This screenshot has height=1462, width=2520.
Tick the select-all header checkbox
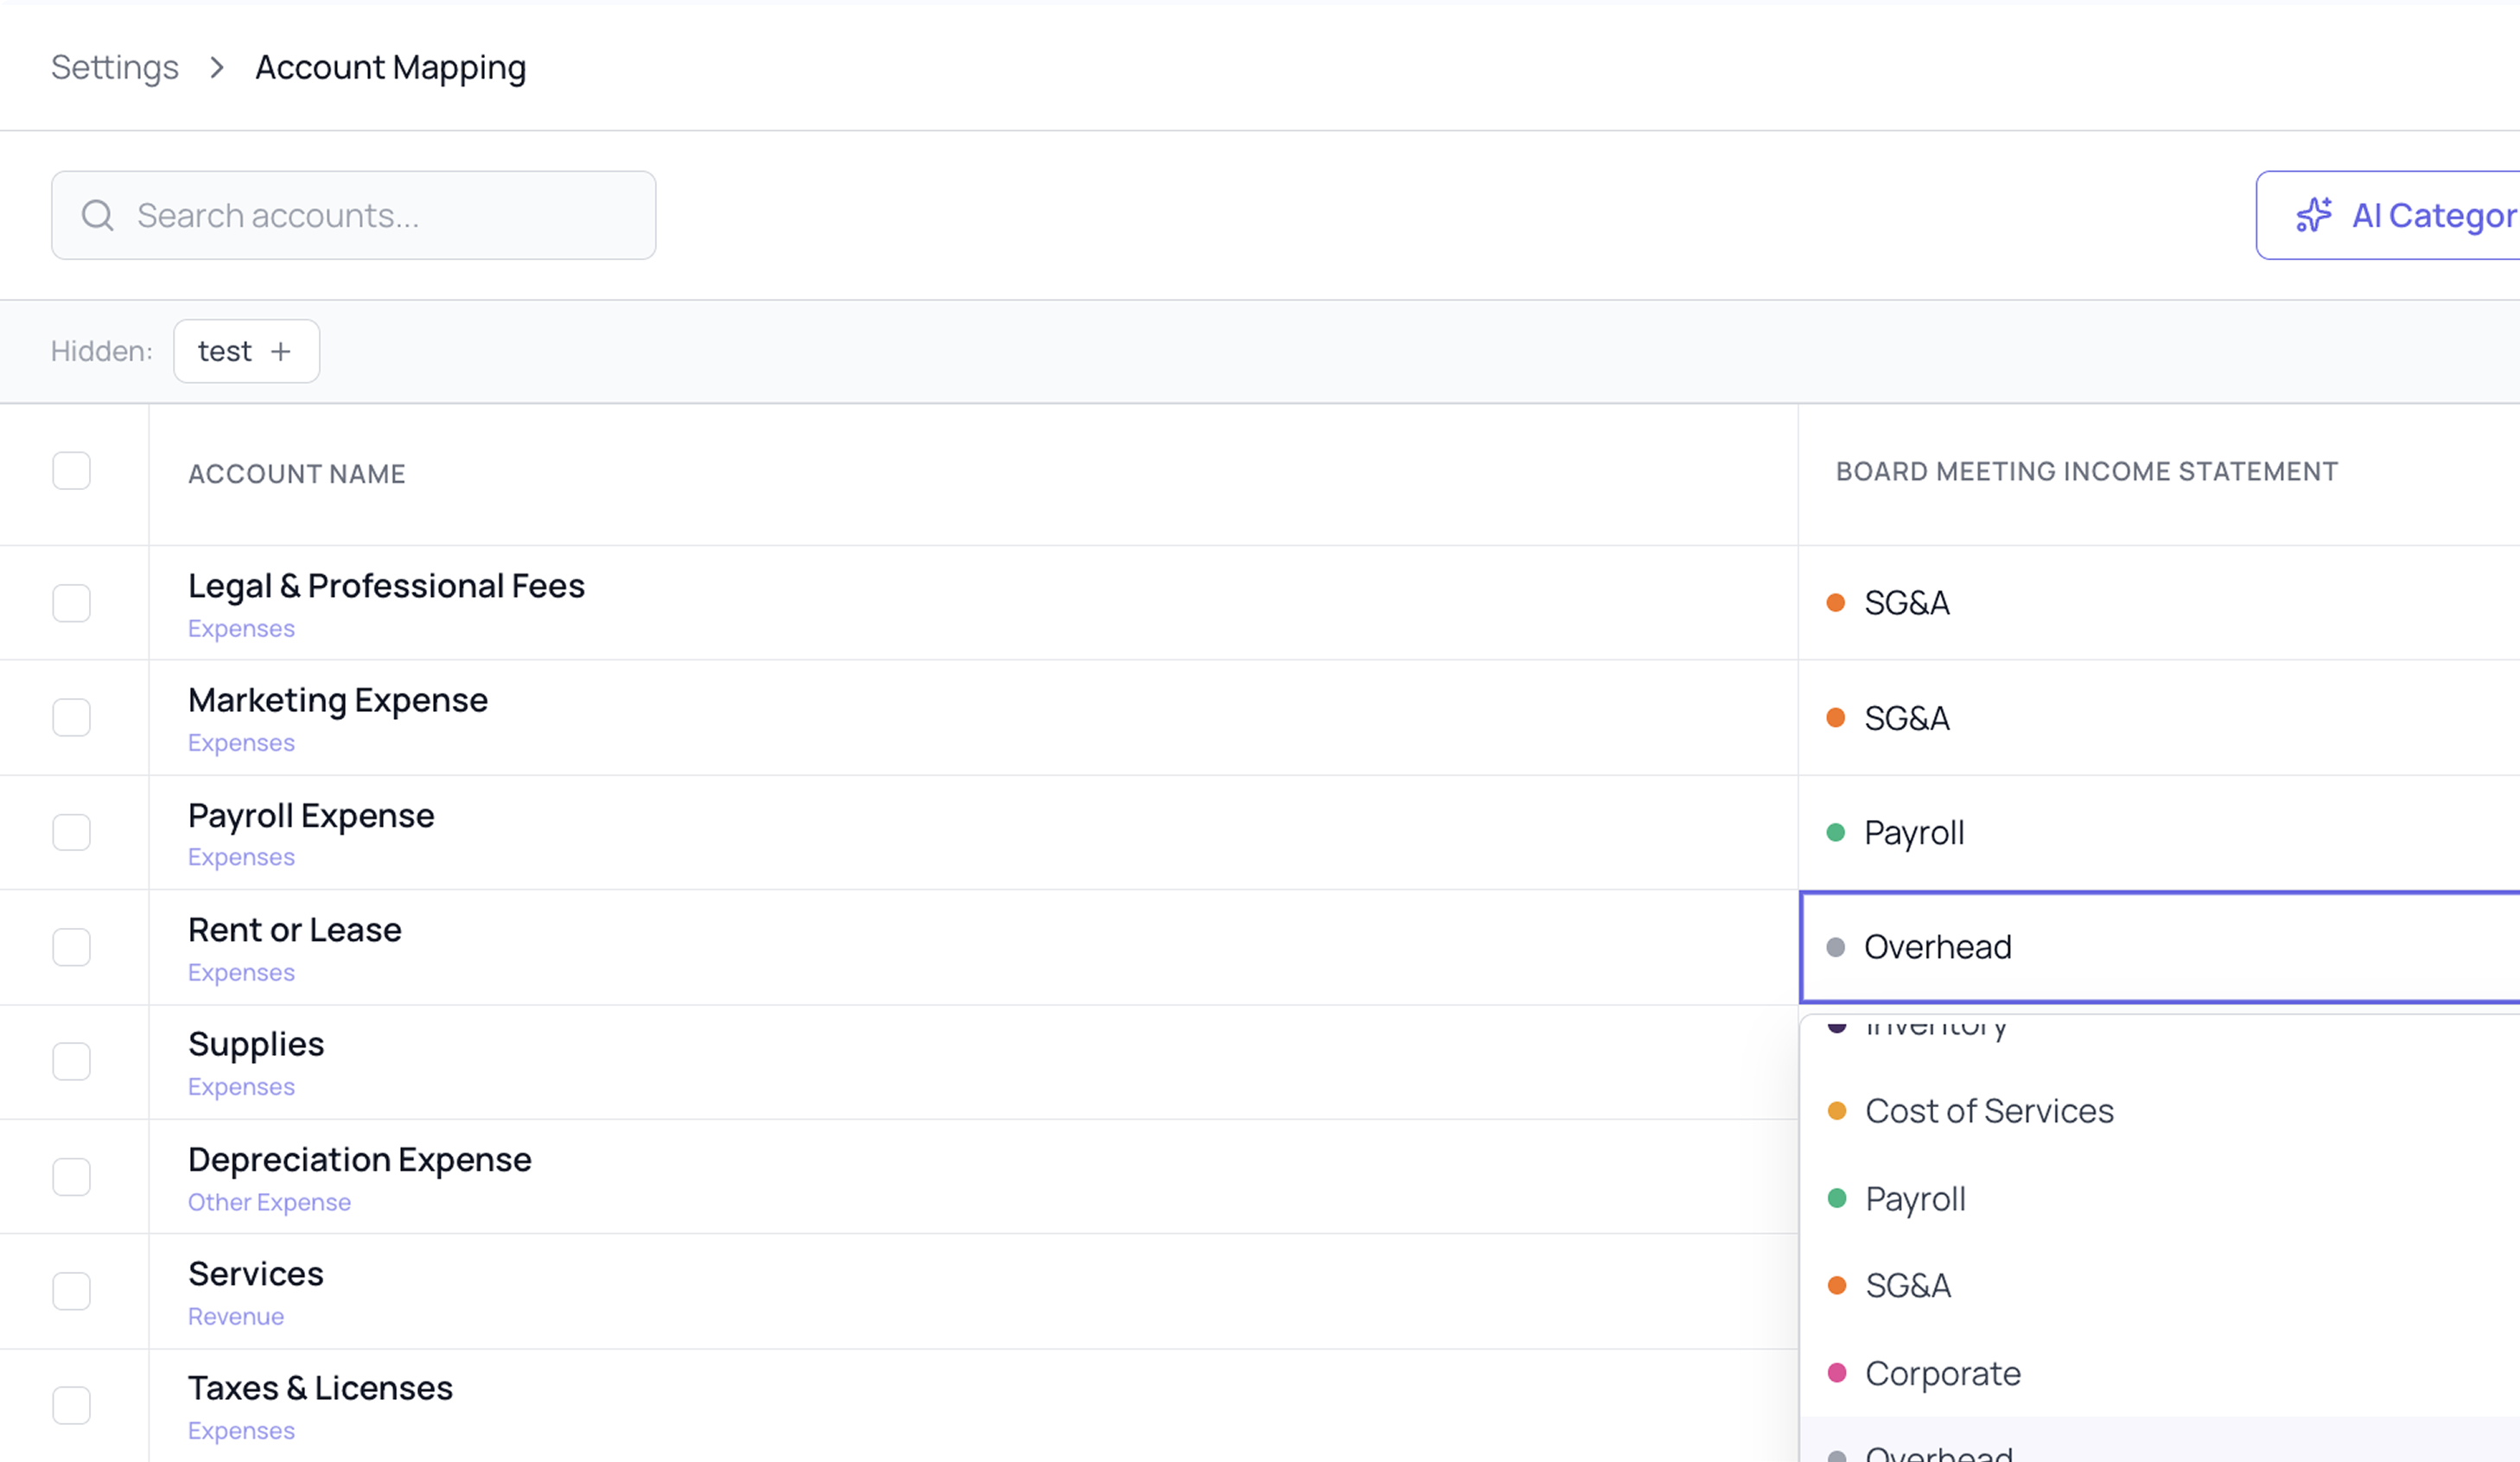pyautogui.click(x=71, y=471)
